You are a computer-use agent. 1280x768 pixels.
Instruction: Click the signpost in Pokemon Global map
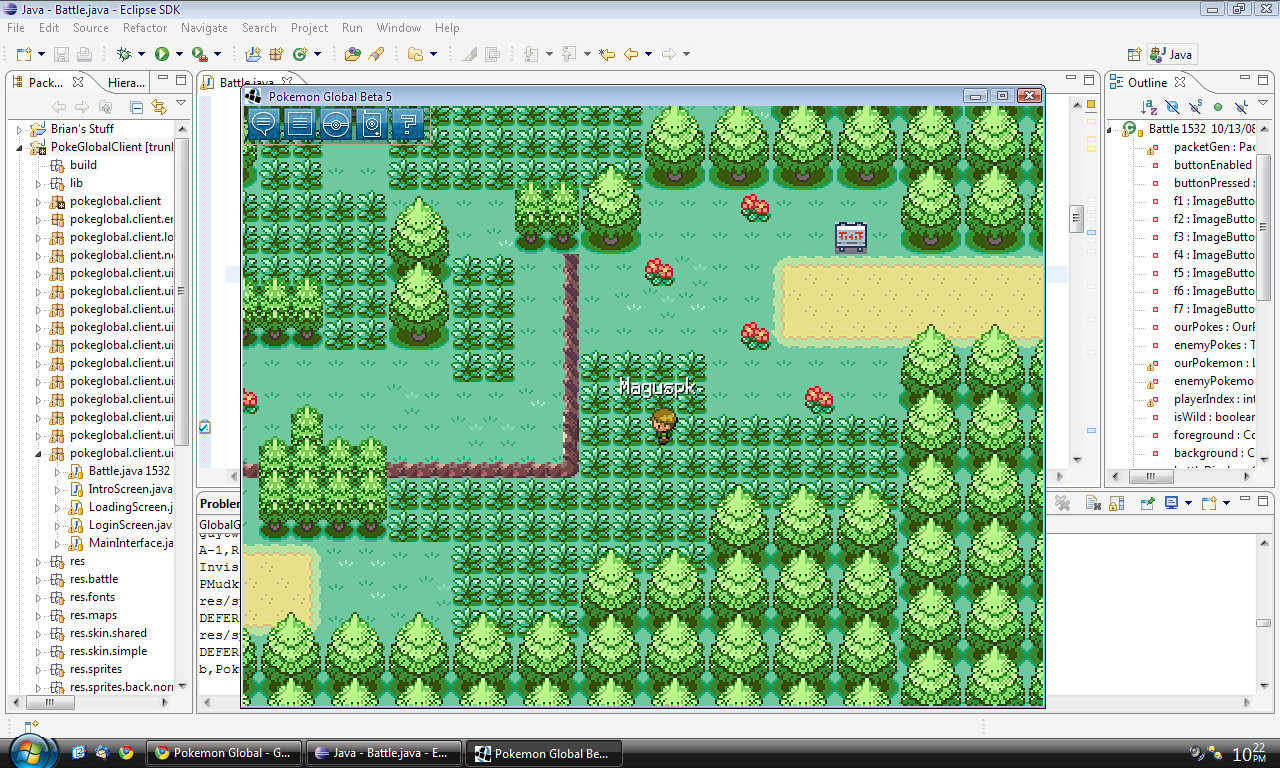[x=851, y=237]
